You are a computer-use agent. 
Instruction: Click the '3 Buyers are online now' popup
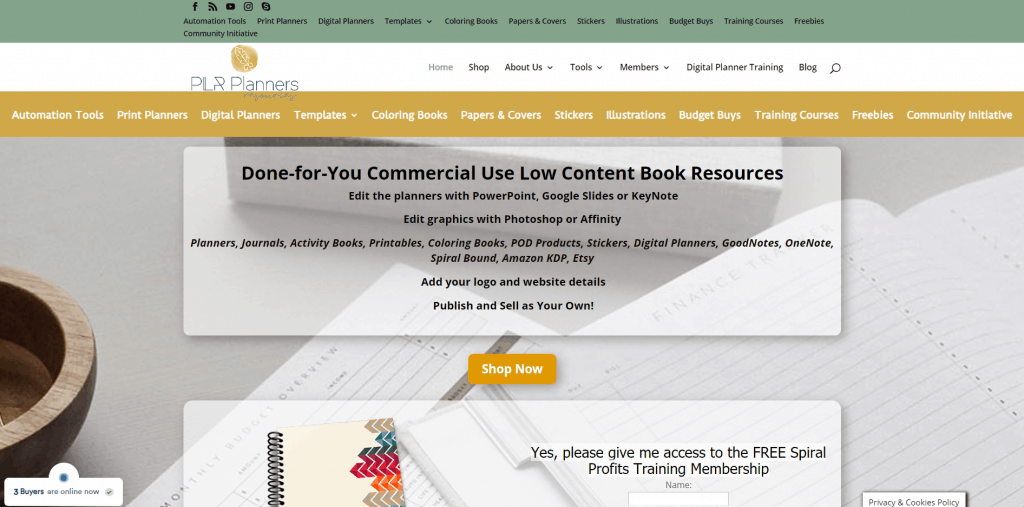click(x=63, y=491)
